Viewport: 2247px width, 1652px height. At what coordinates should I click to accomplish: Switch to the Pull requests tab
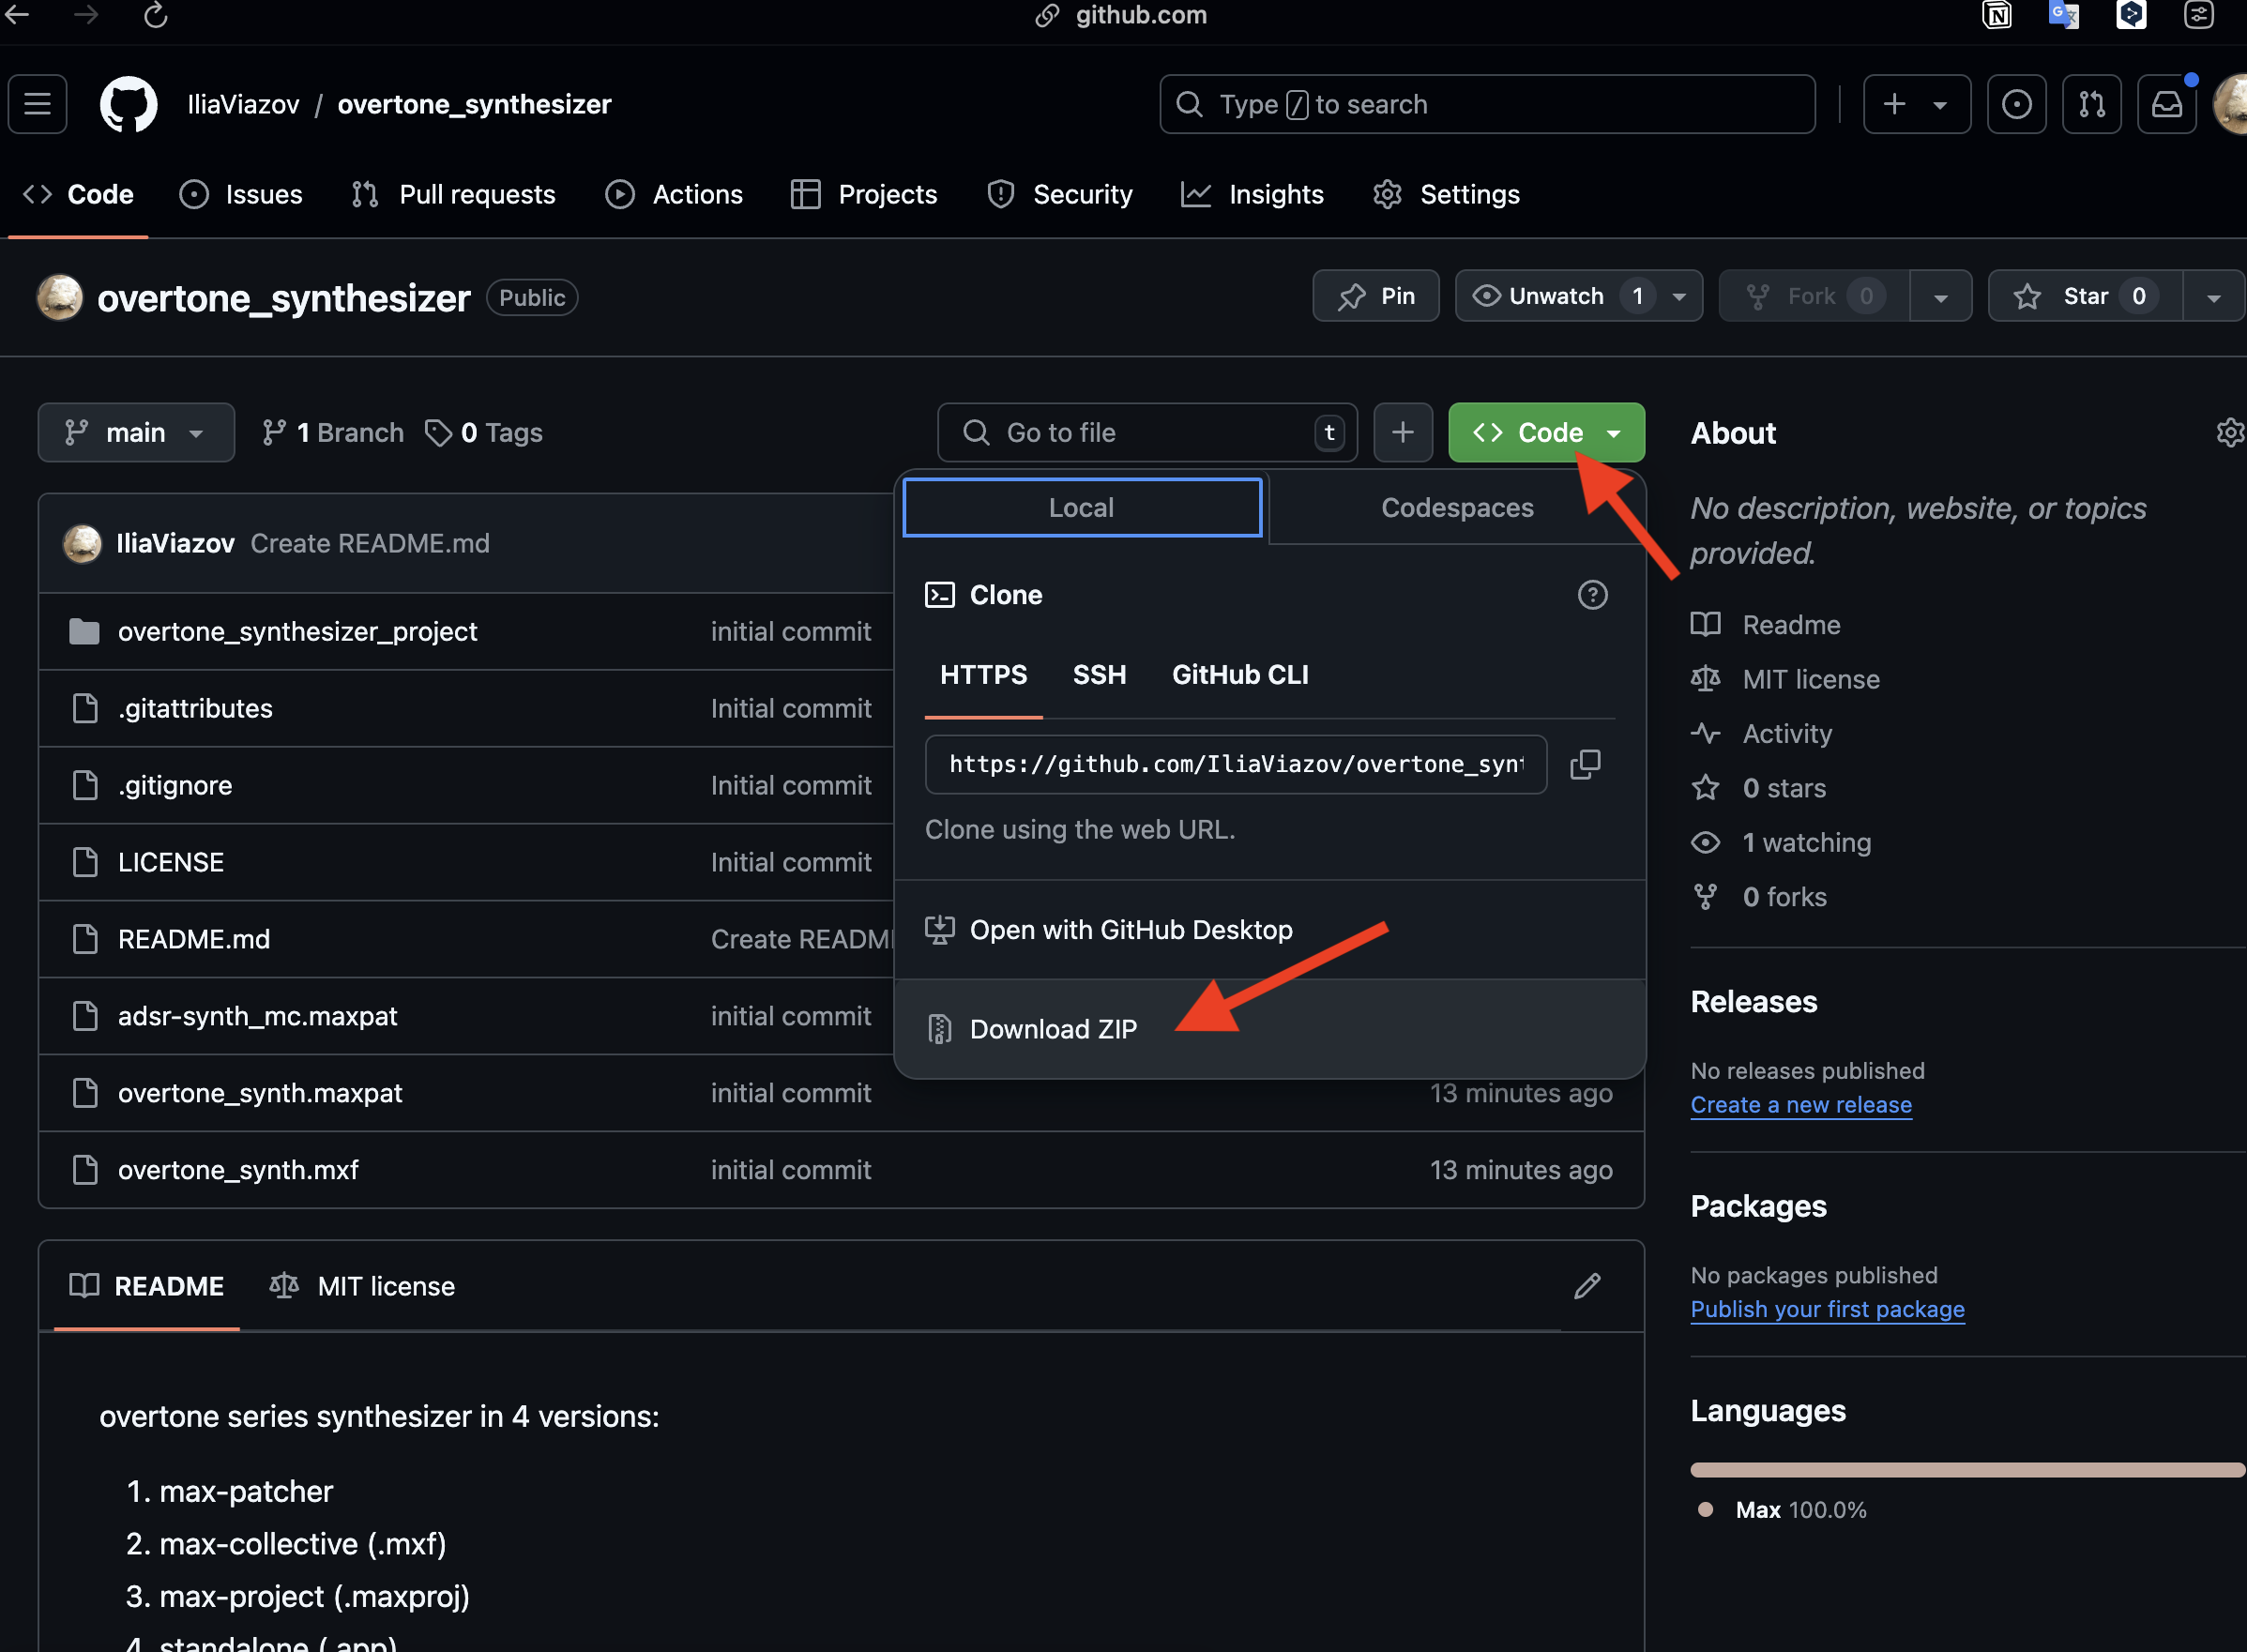click(453, 194)
